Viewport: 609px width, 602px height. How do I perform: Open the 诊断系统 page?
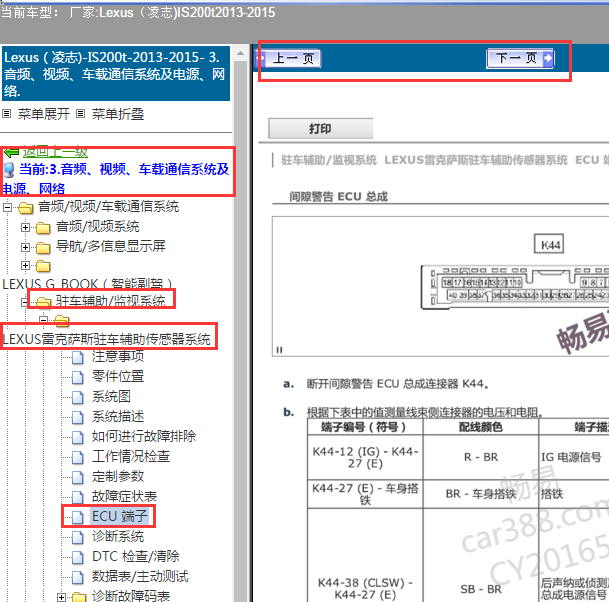click(x=118, y=536)
